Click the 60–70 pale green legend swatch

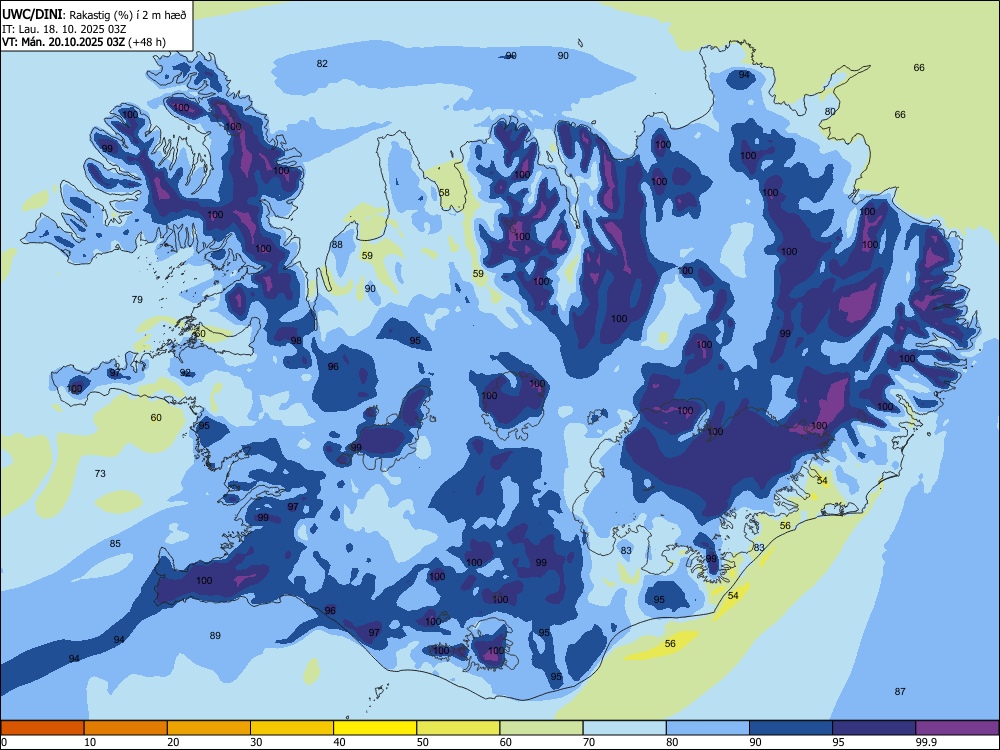[x=541, y=728]
